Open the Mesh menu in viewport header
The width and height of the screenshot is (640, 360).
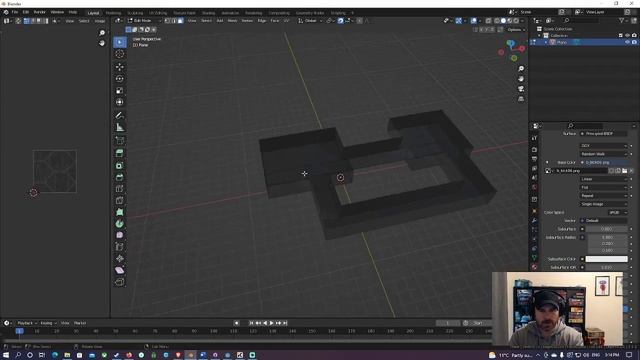tap(232, 20)
